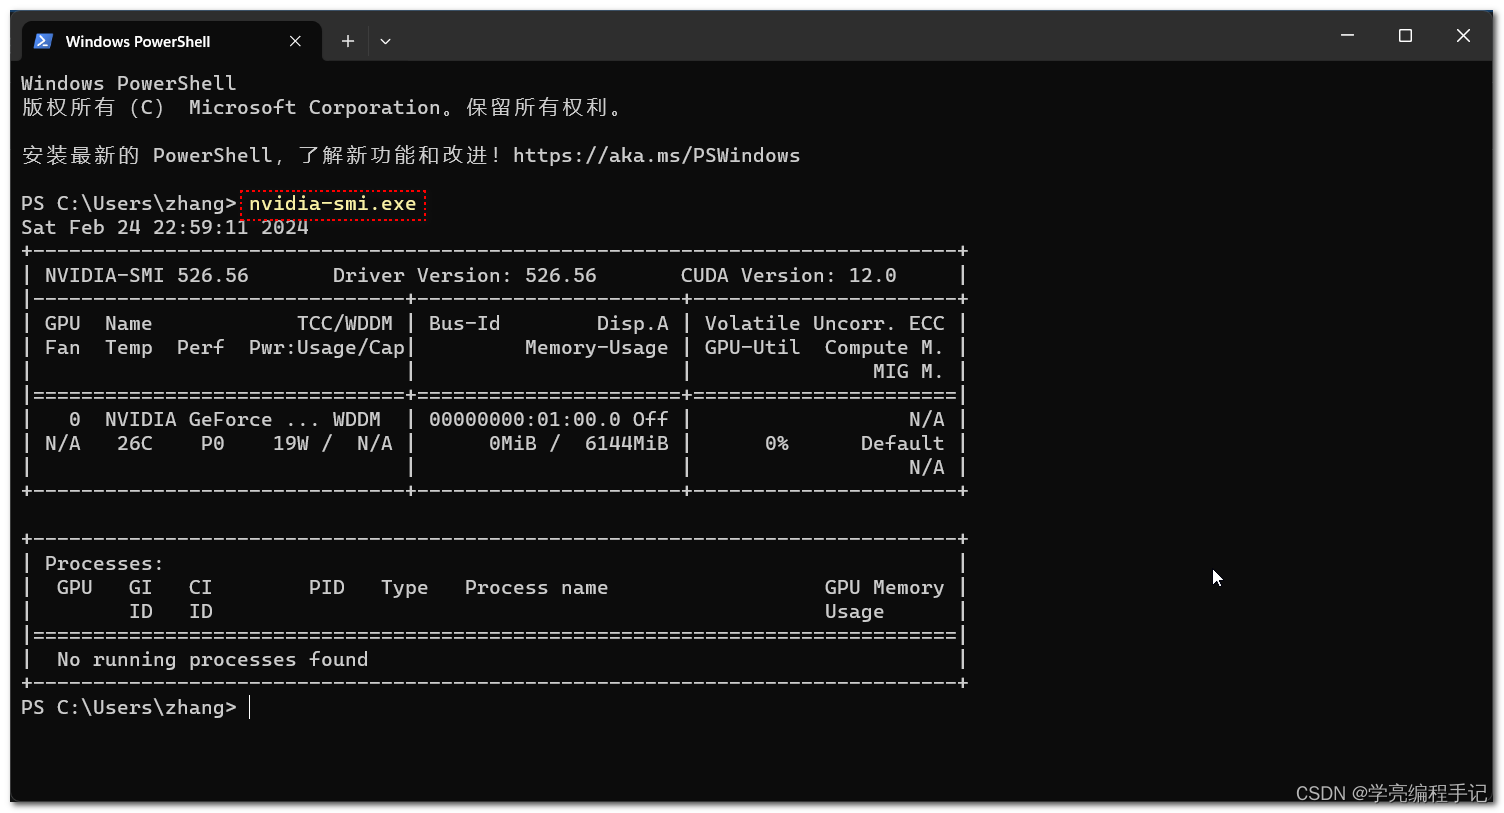Image resolution: width=1504 pixels, height=813 pixels.
Task: Click the 'NVIDIA GeForce ...' GPU name
Action: (x=212, y=419)
